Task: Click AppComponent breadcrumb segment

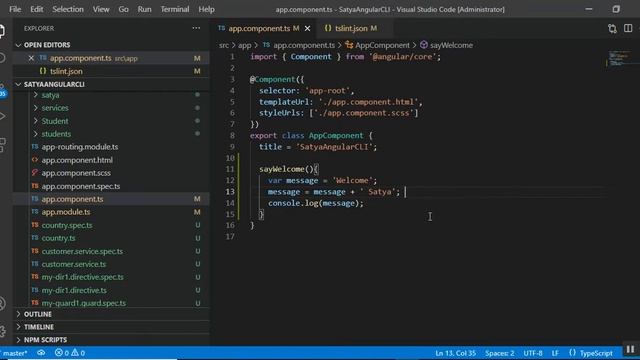Action: (x=378, y=45)
